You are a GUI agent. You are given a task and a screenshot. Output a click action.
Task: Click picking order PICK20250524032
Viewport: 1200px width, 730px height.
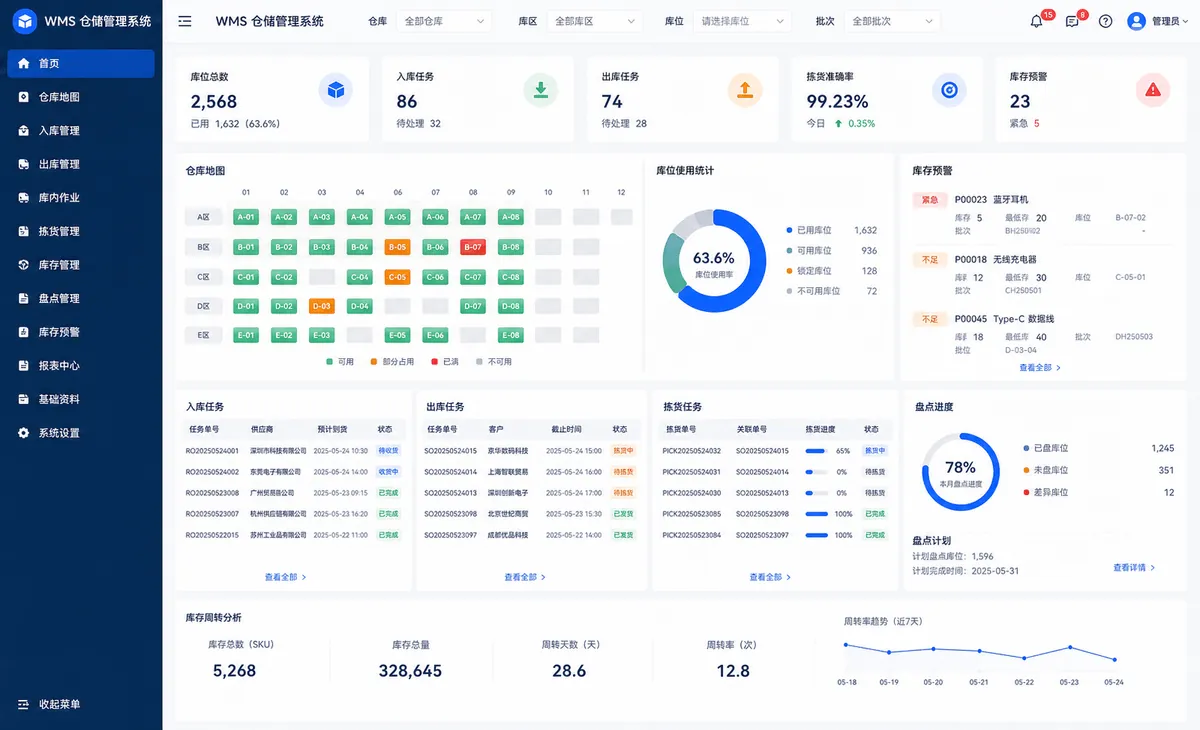(x=692, y=451)
